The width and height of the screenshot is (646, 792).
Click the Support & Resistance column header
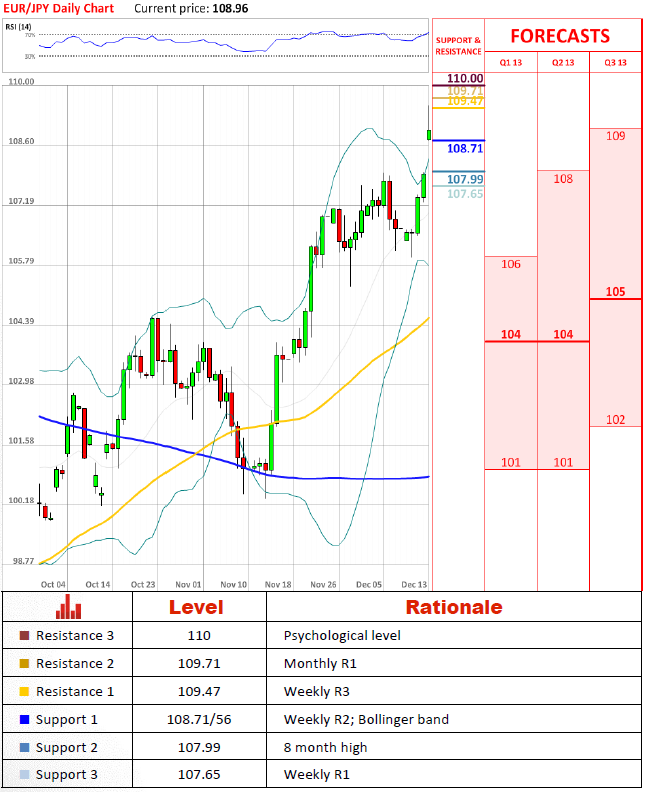pos(458,46)
